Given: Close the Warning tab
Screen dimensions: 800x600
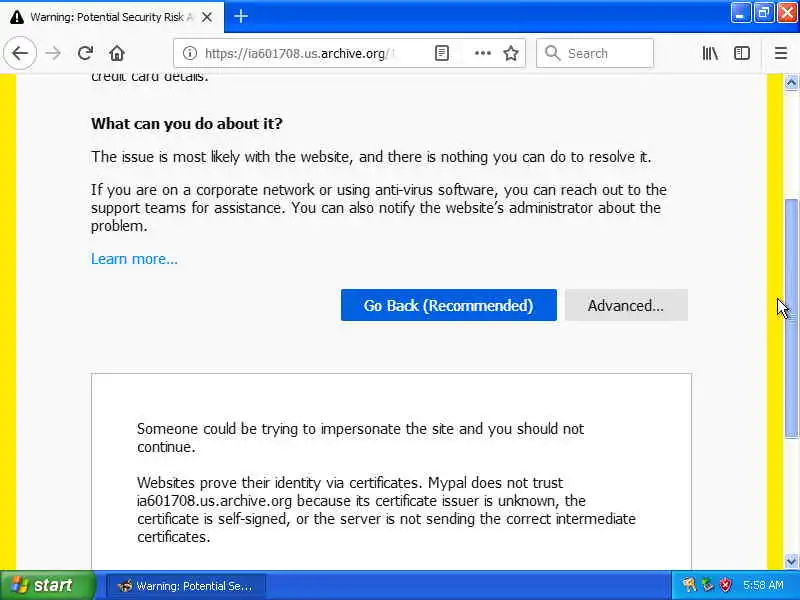Looking at the screenshot, I should [207, 17].
